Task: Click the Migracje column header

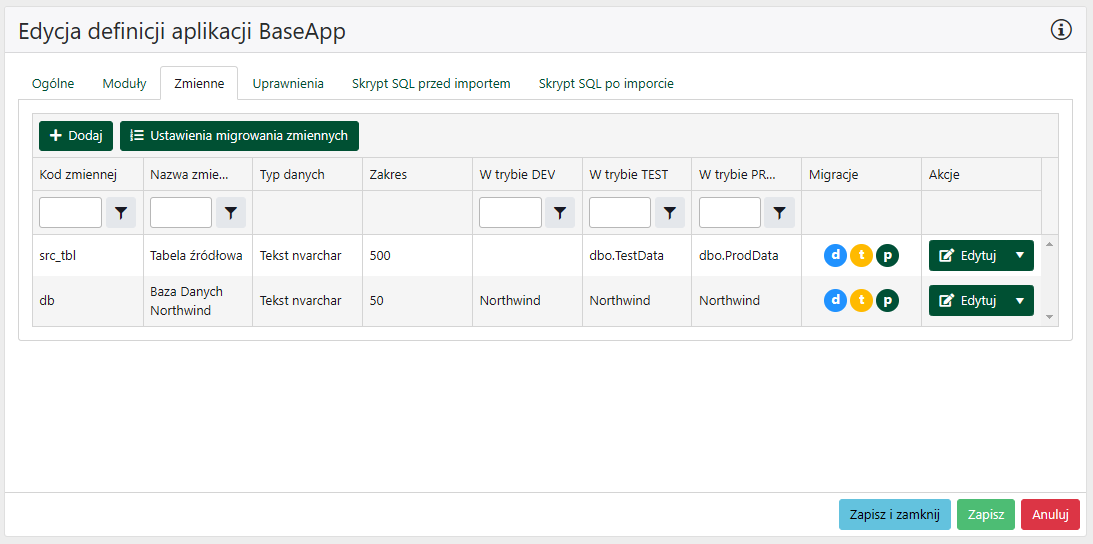Action: point(862,174)
